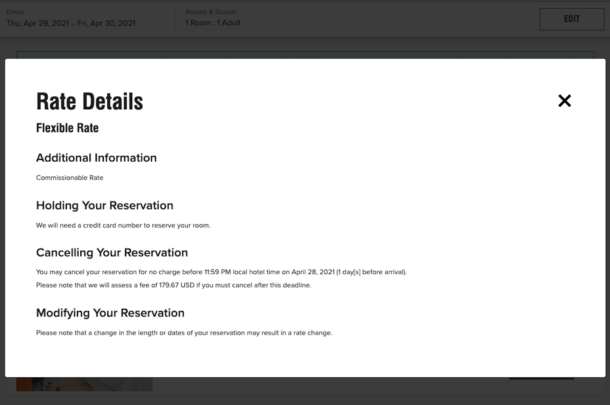Image resolution: width=610 pixels, height=405 pixels.
Task: Click the credit card number requirement sentence
Action: [x=123, y=225]
